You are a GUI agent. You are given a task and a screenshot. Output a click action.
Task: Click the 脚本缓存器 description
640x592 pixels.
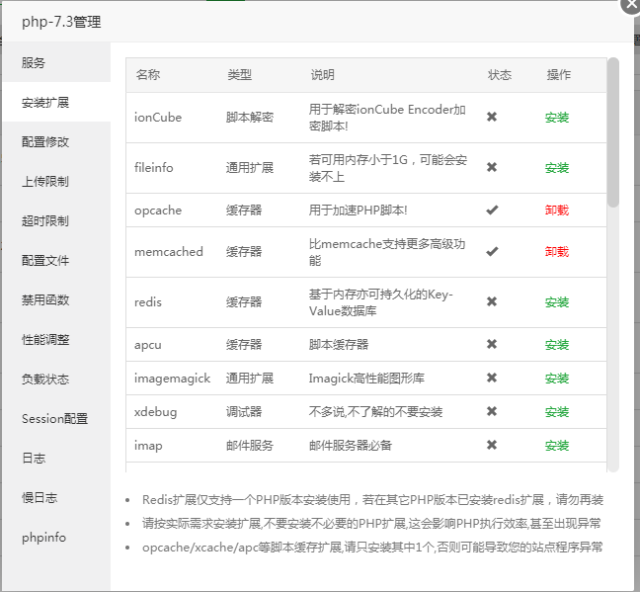(338, 345)
